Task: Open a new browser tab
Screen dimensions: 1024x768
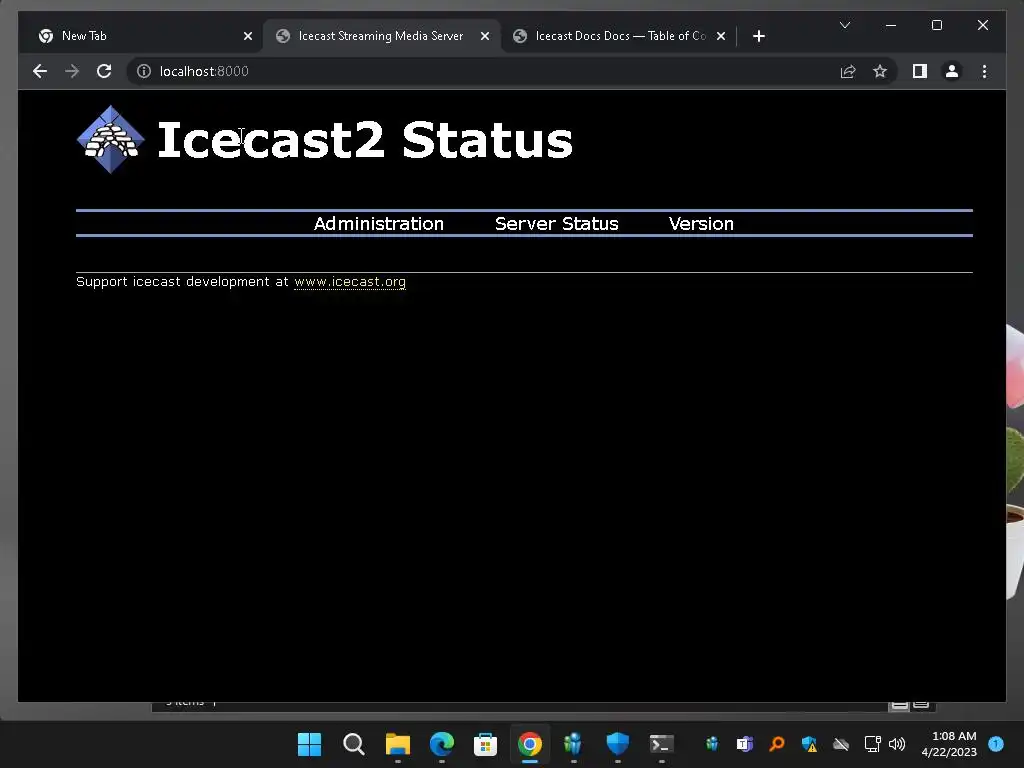Action: pos(758,36)
